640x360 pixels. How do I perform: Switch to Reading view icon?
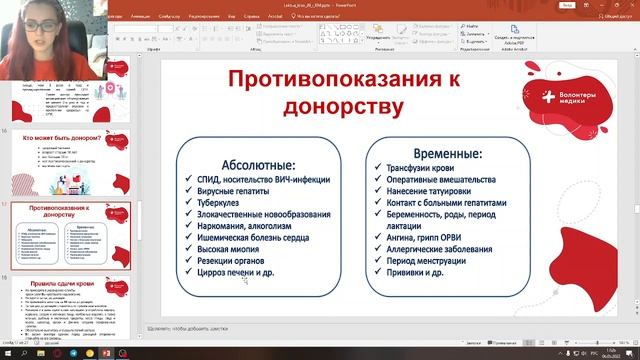pos(554,343)
